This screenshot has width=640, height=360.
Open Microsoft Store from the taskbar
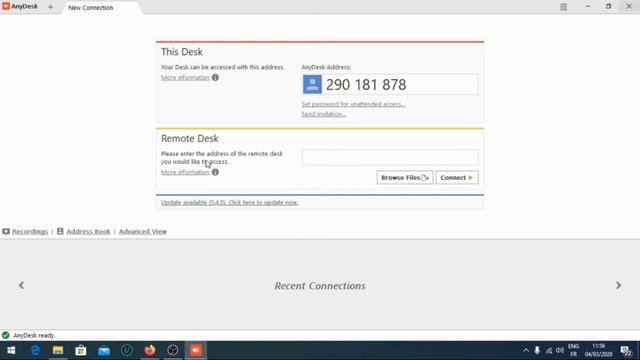(x=81, y=351)
